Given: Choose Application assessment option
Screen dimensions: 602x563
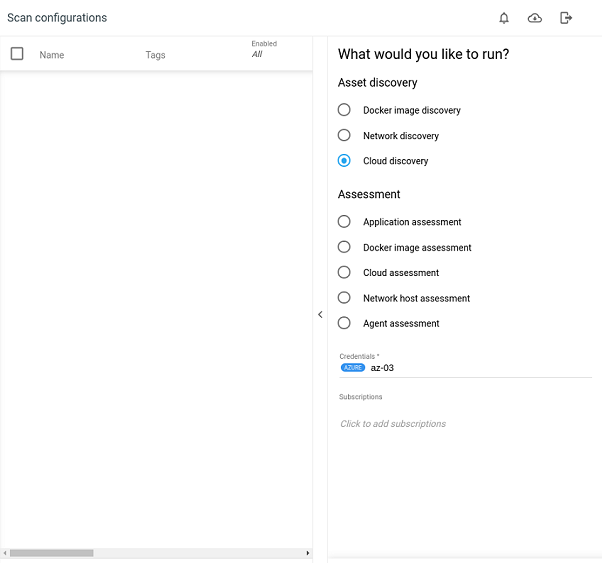Looking at the screenshot, I should pyautogui.click(x=344, y=222).
